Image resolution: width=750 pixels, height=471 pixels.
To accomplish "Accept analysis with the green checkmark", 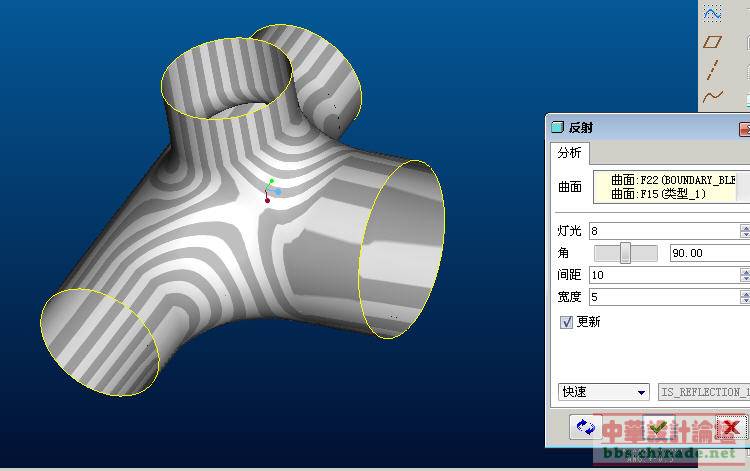I will (658, 428).
